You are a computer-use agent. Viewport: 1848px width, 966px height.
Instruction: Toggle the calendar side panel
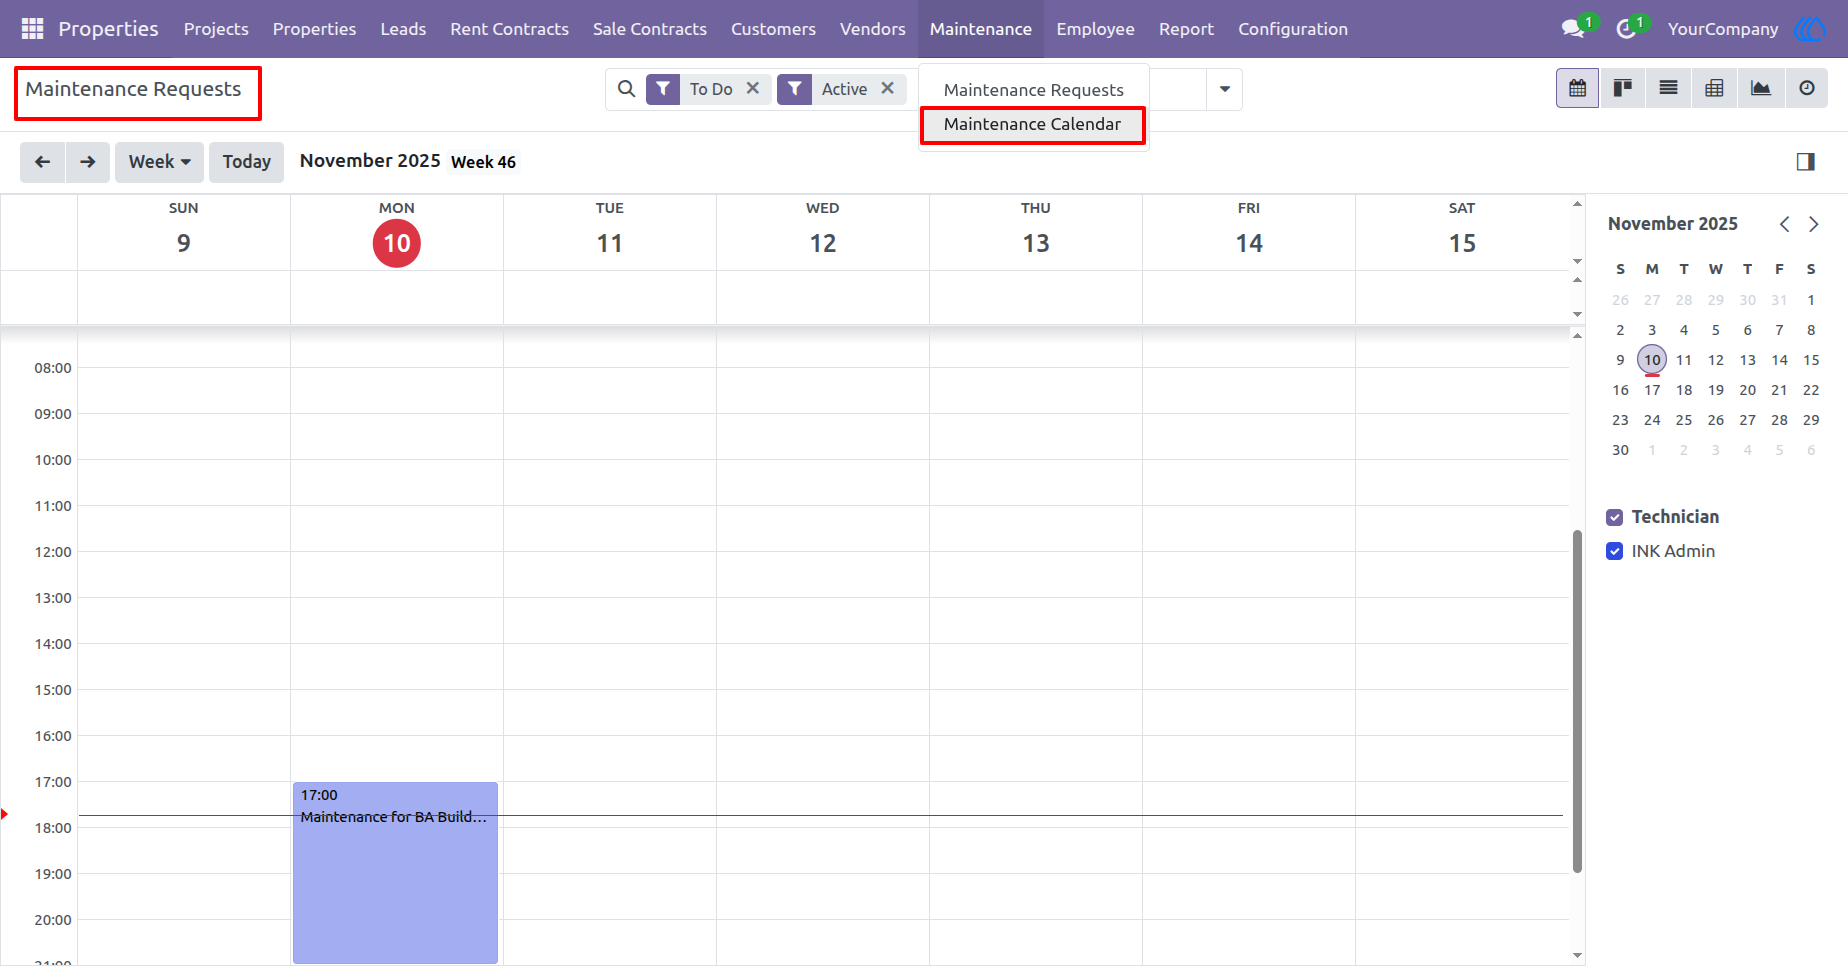coord(1805,162)
